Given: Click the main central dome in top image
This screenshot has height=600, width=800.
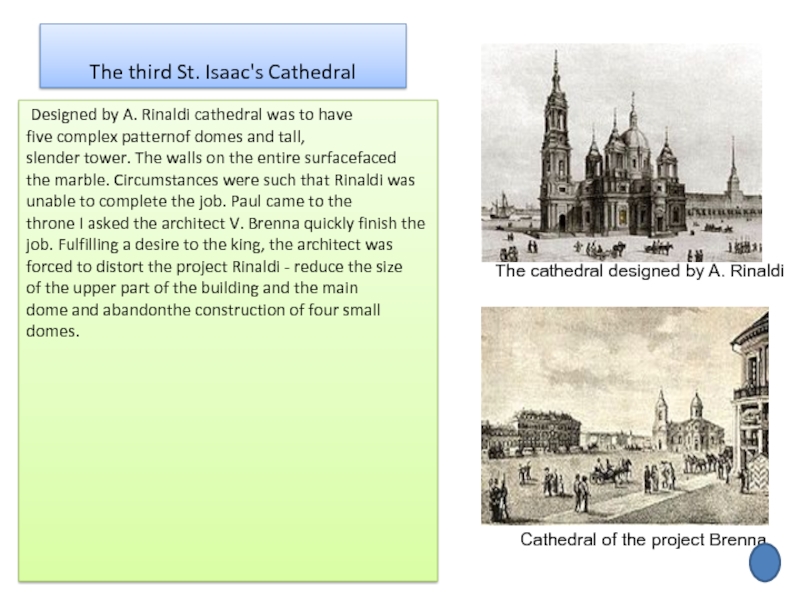Looking at the screenshot, I should coord(631,140).
